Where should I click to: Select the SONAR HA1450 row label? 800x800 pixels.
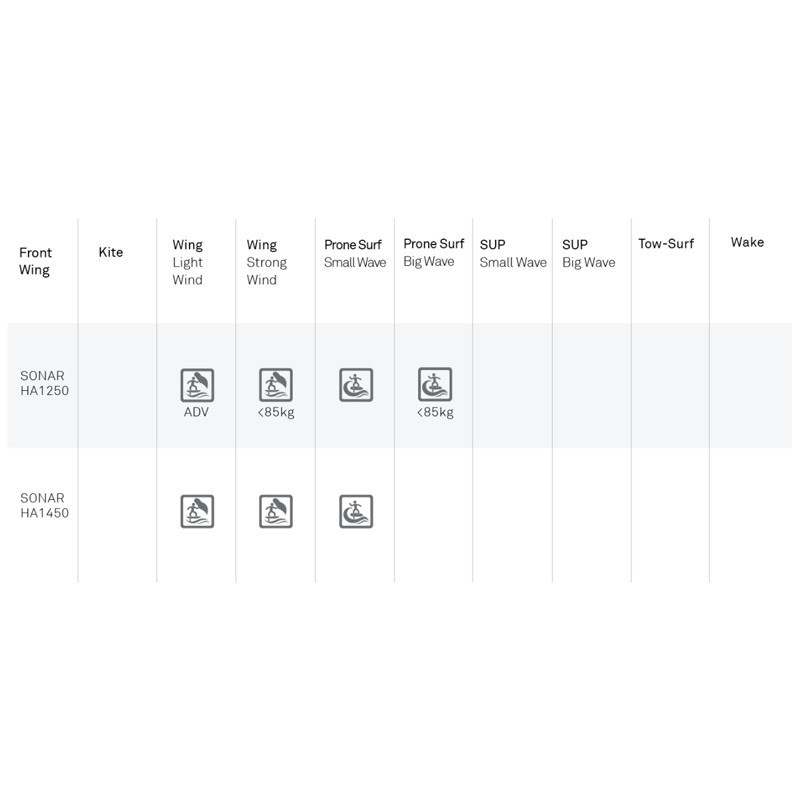click(x=42, y=505)
